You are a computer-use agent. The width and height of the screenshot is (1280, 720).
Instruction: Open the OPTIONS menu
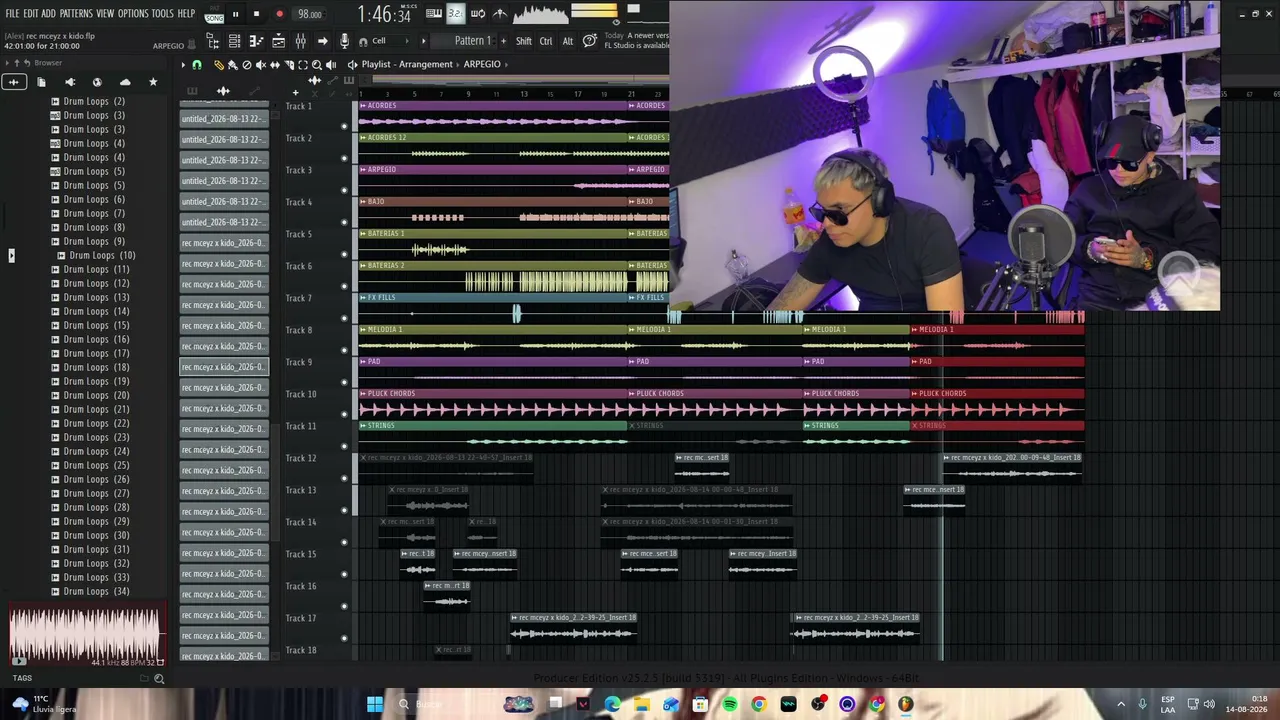click(133, 14)
